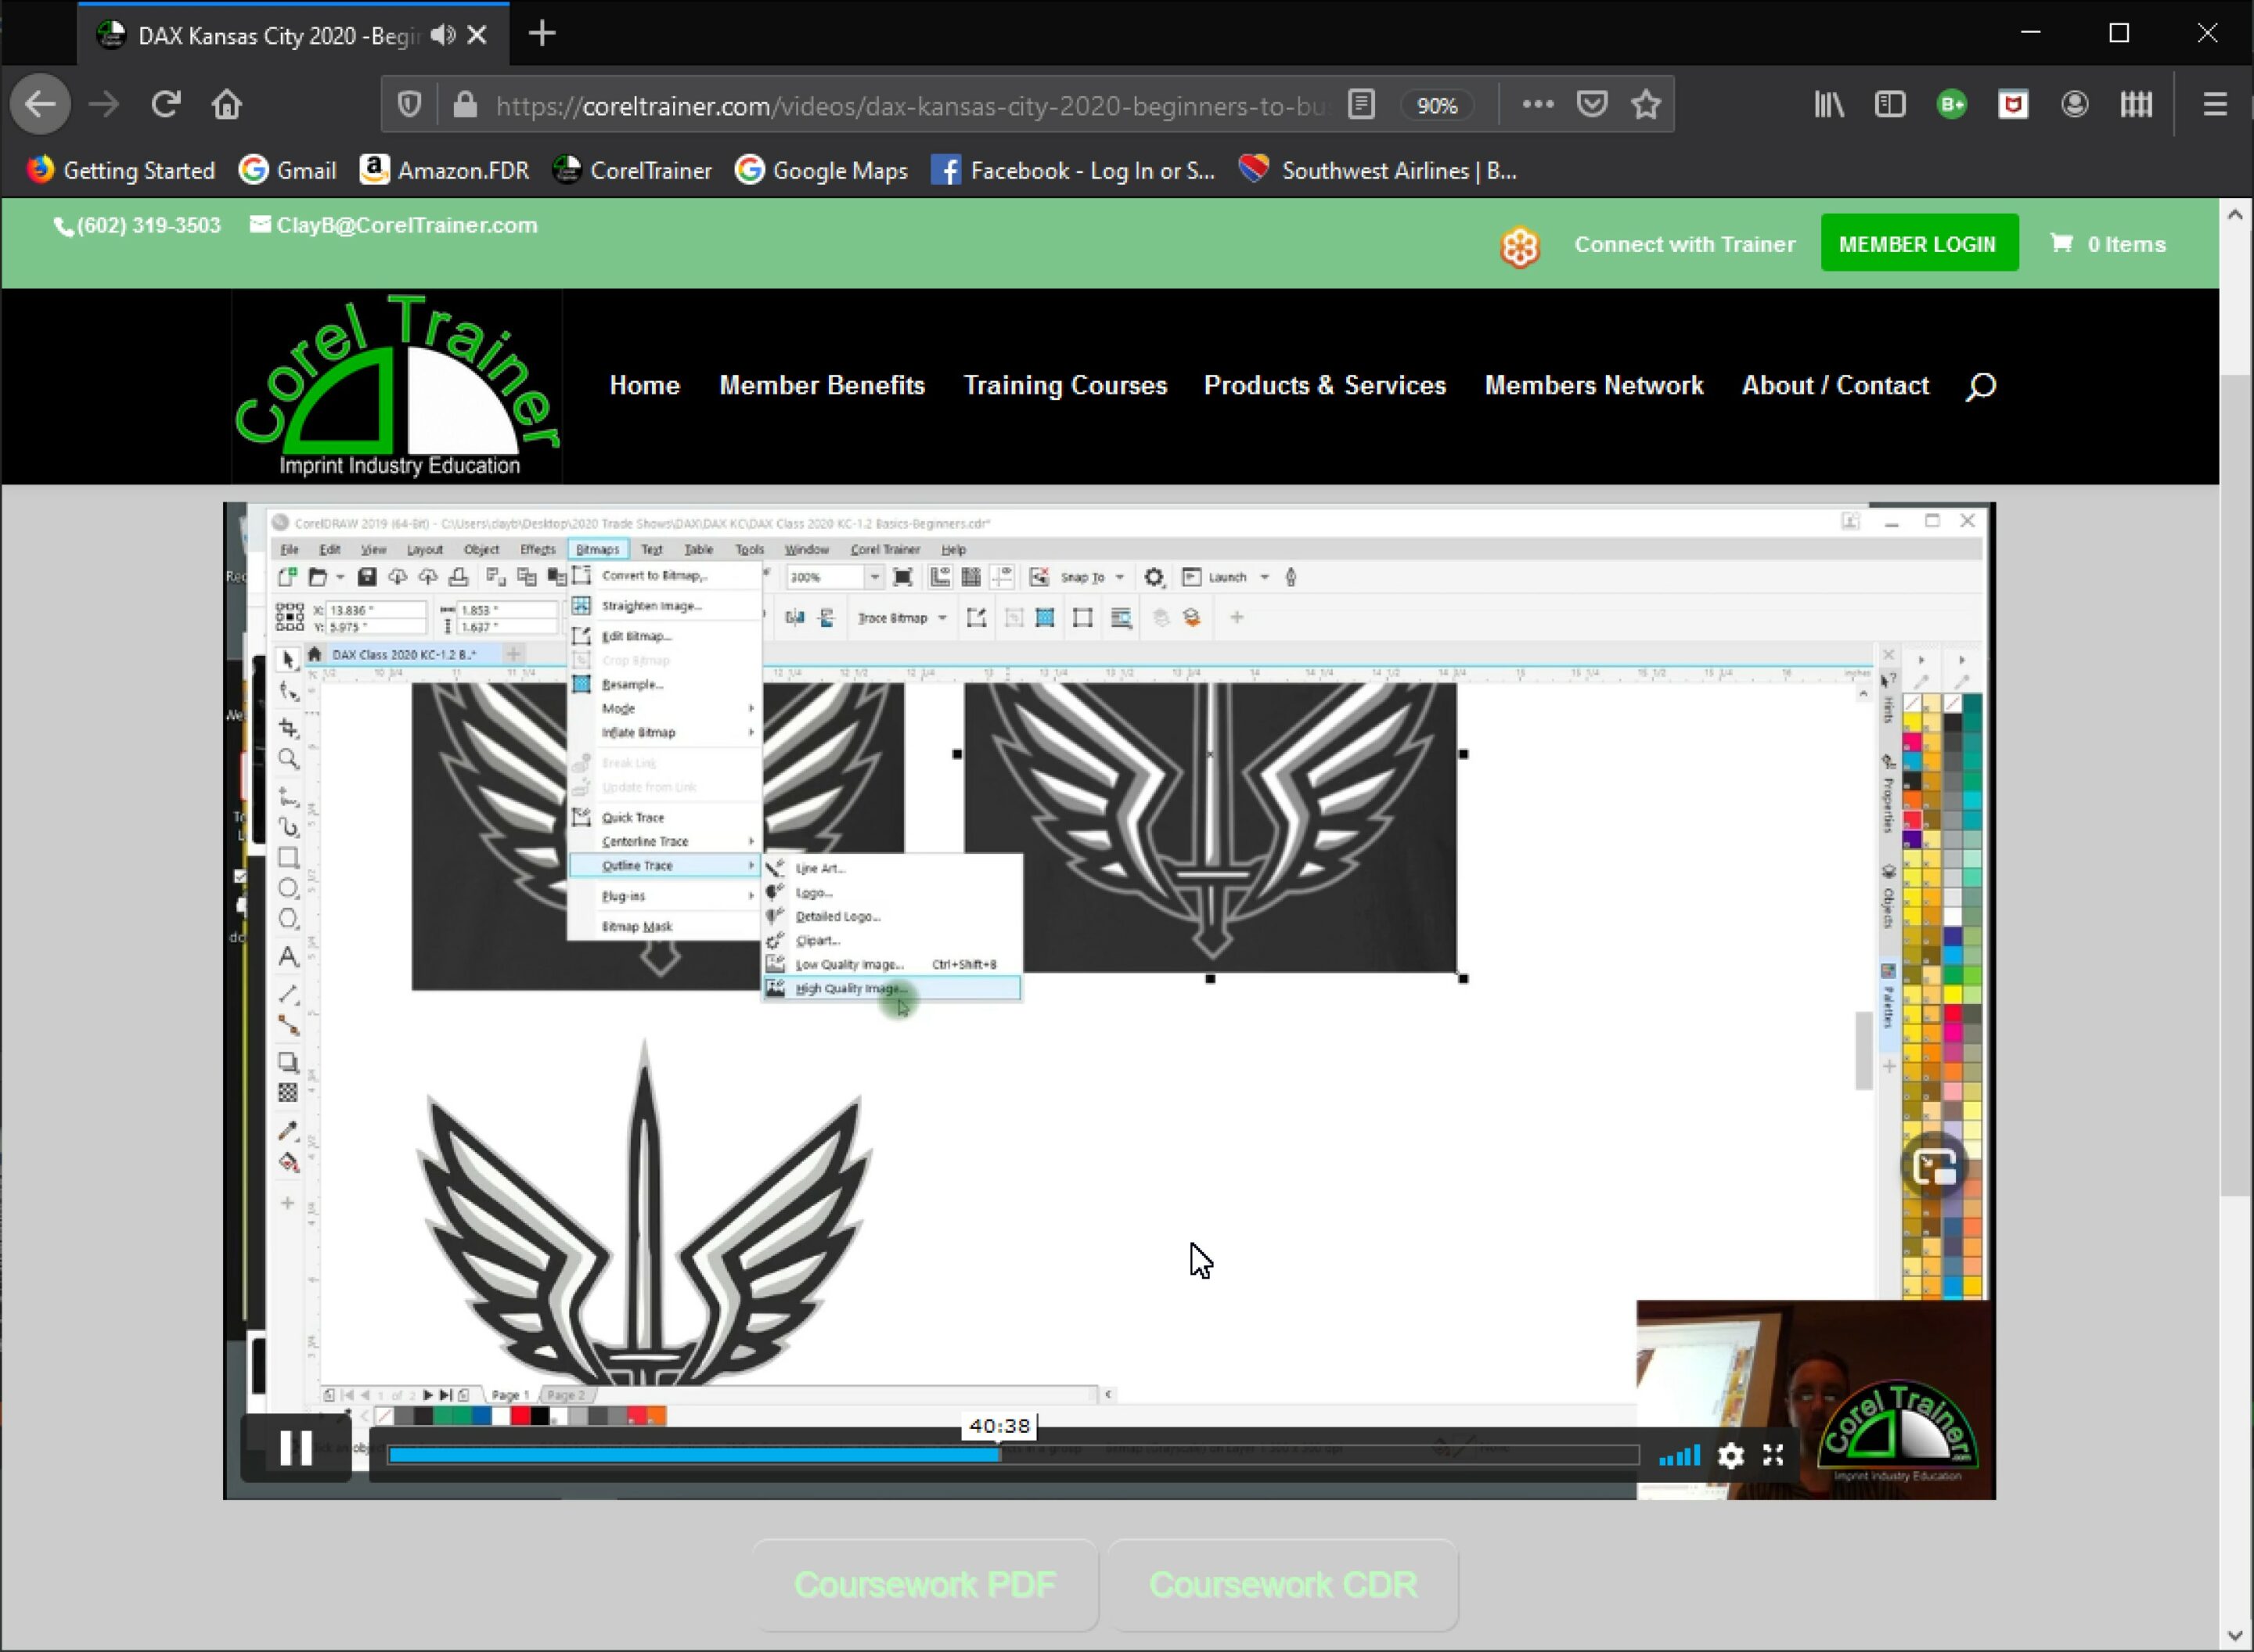Mute the DAX Kansas City tab audio
Image resolution: width=2254 pixels, height=1652 pixels.
(x=443, y=35)
